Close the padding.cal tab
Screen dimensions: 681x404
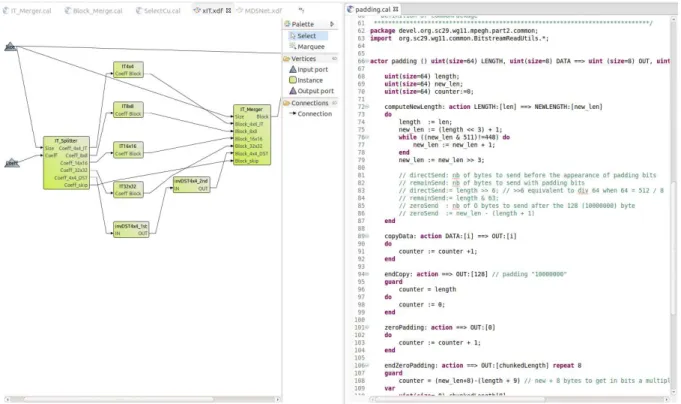[x=395, y=9]
